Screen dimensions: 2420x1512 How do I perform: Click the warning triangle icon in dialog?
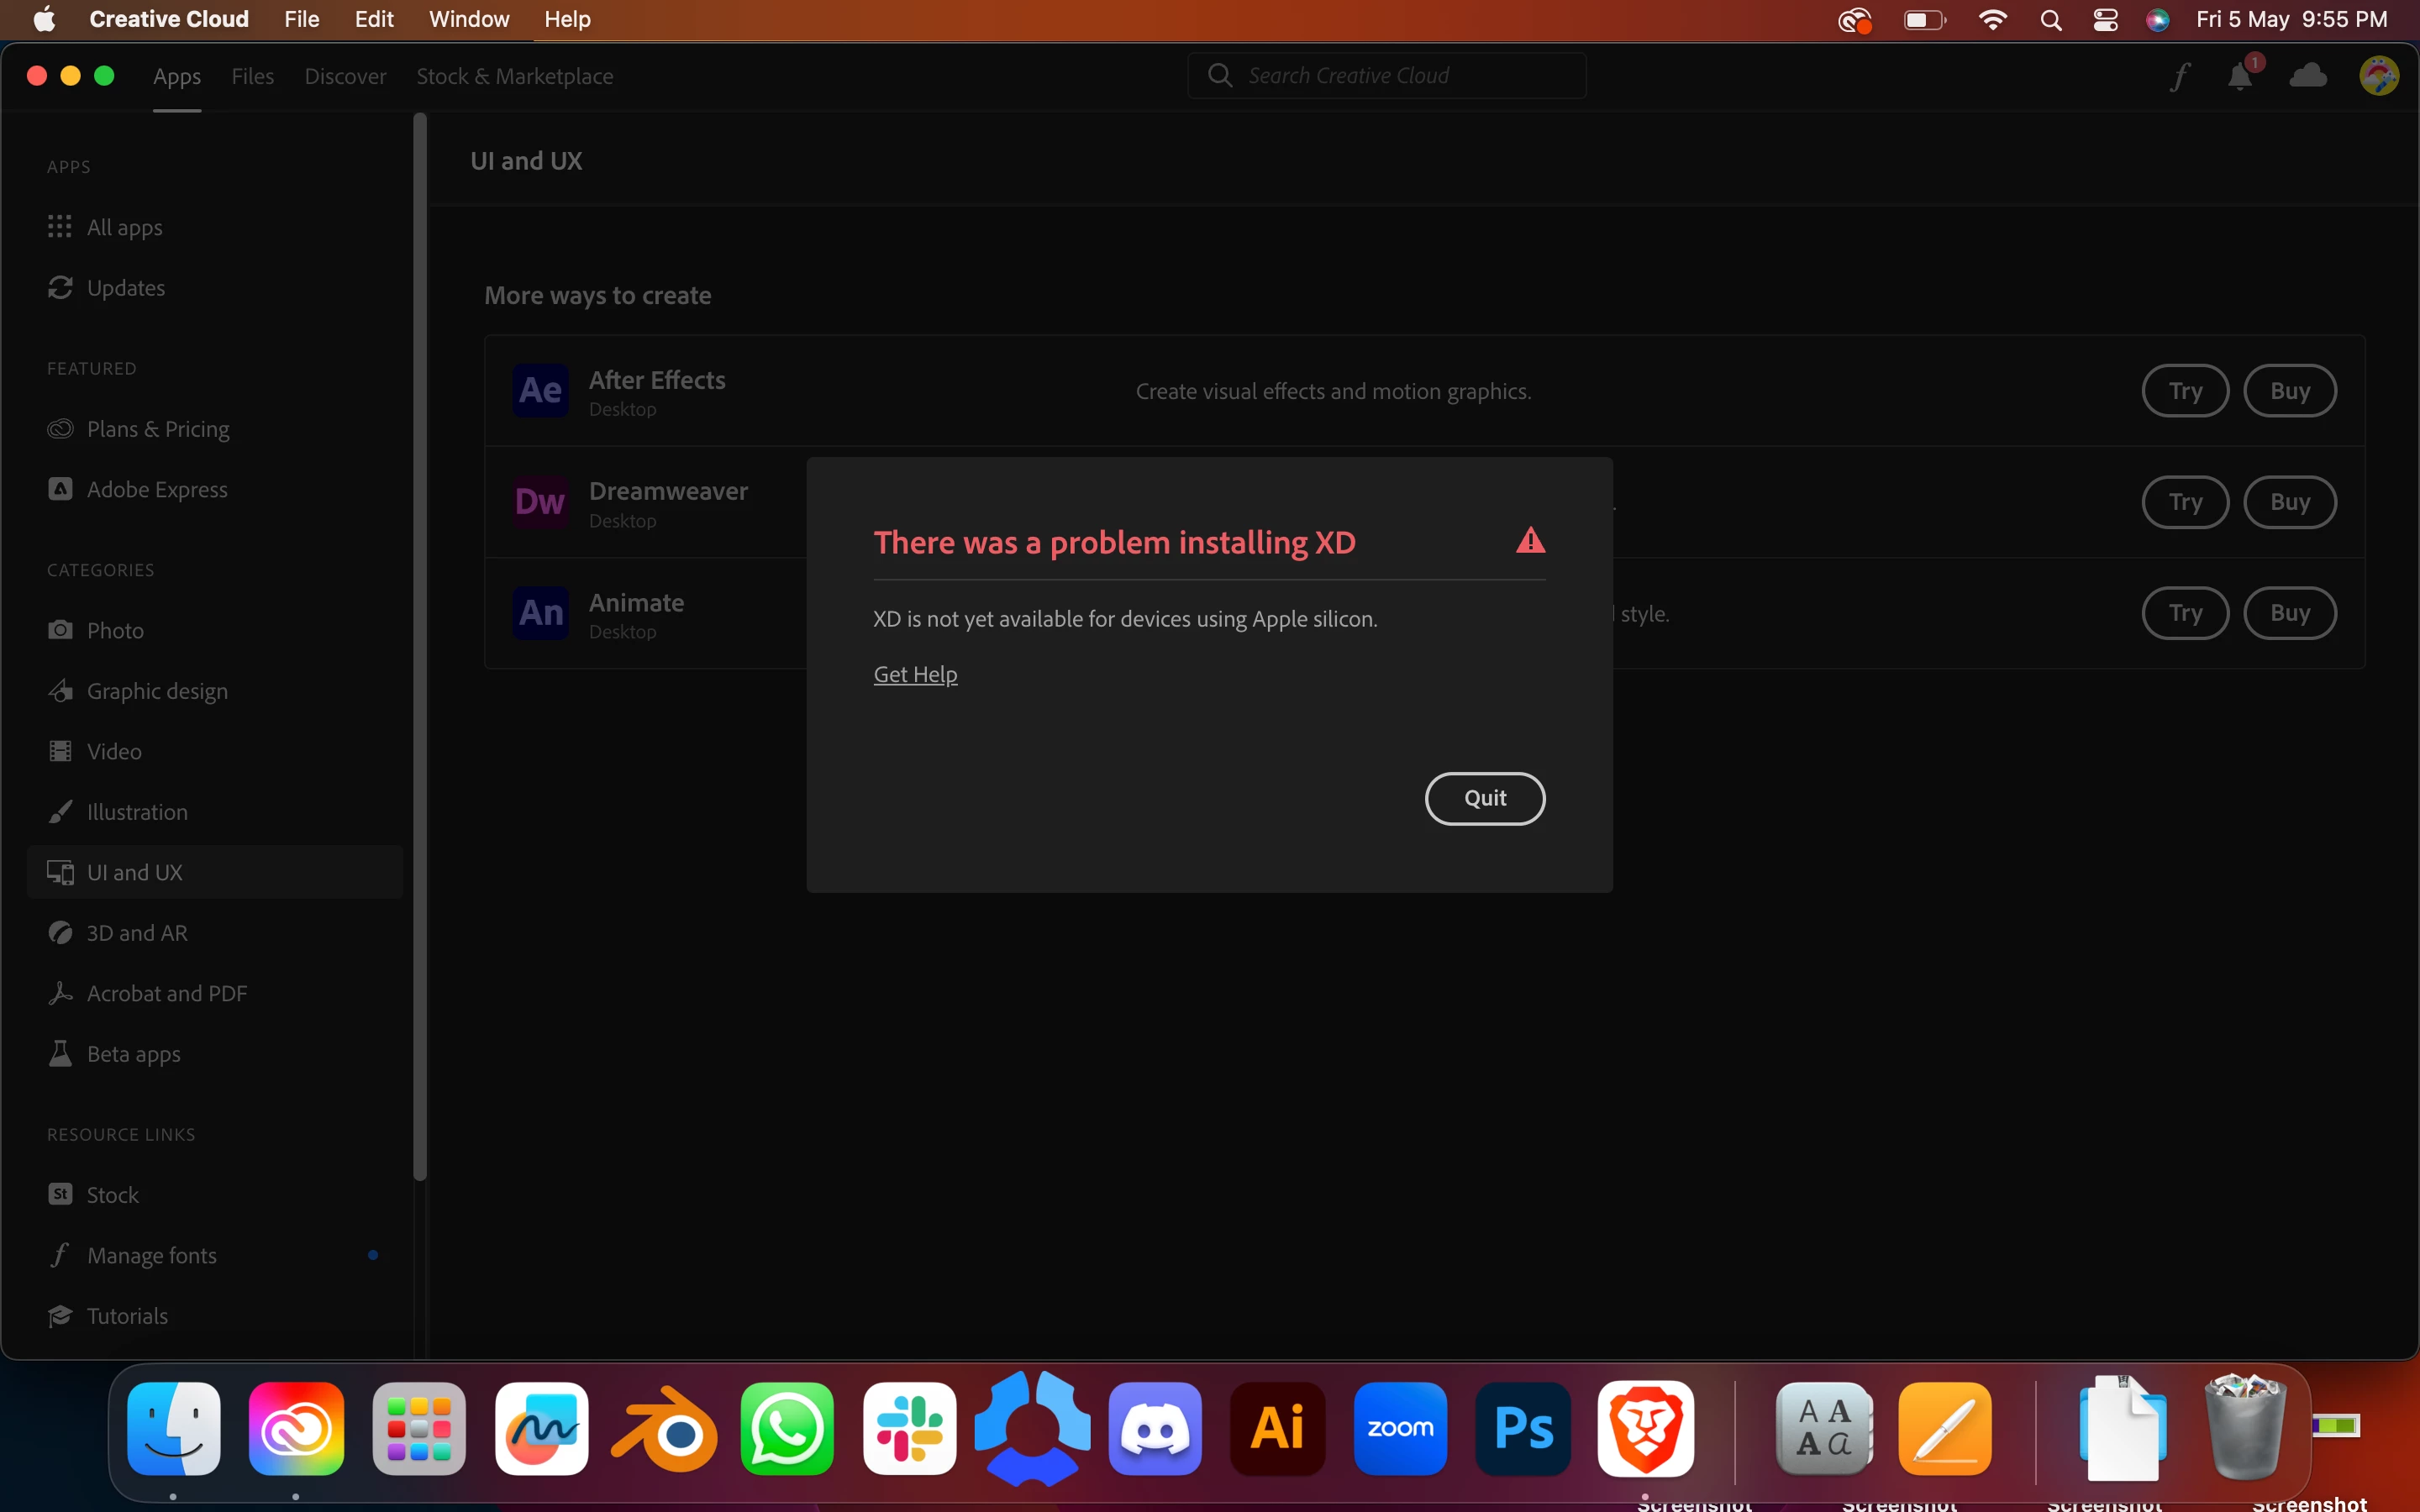tap(1530, 541)
